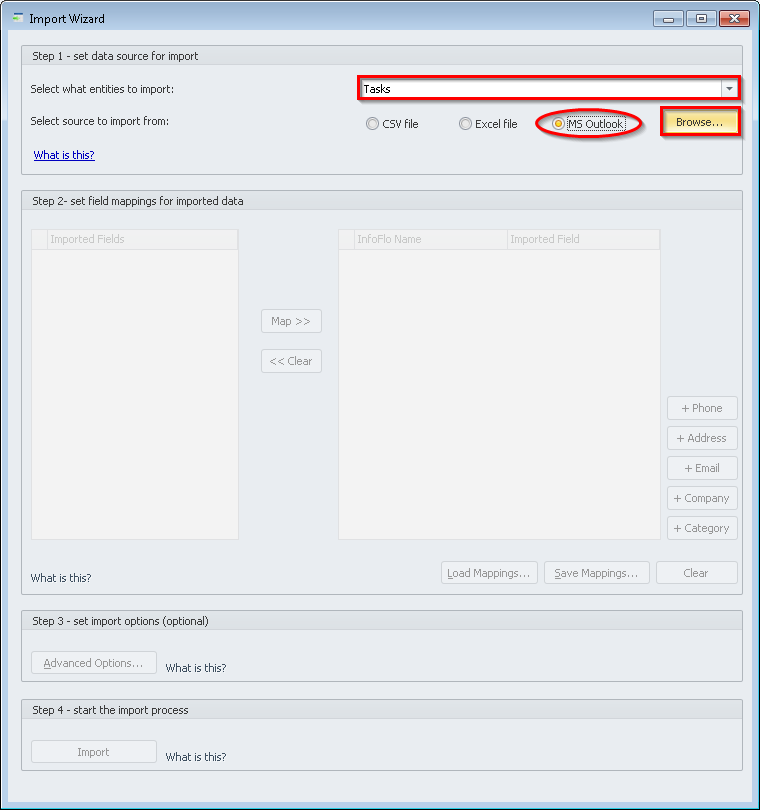
Task: Add a company field with + Company
Action: pos(702,498)
